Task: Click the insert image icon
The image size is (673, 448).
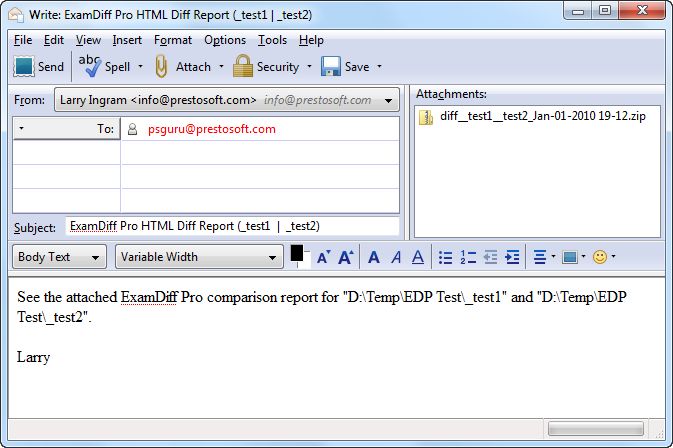Action: (570, 257)
